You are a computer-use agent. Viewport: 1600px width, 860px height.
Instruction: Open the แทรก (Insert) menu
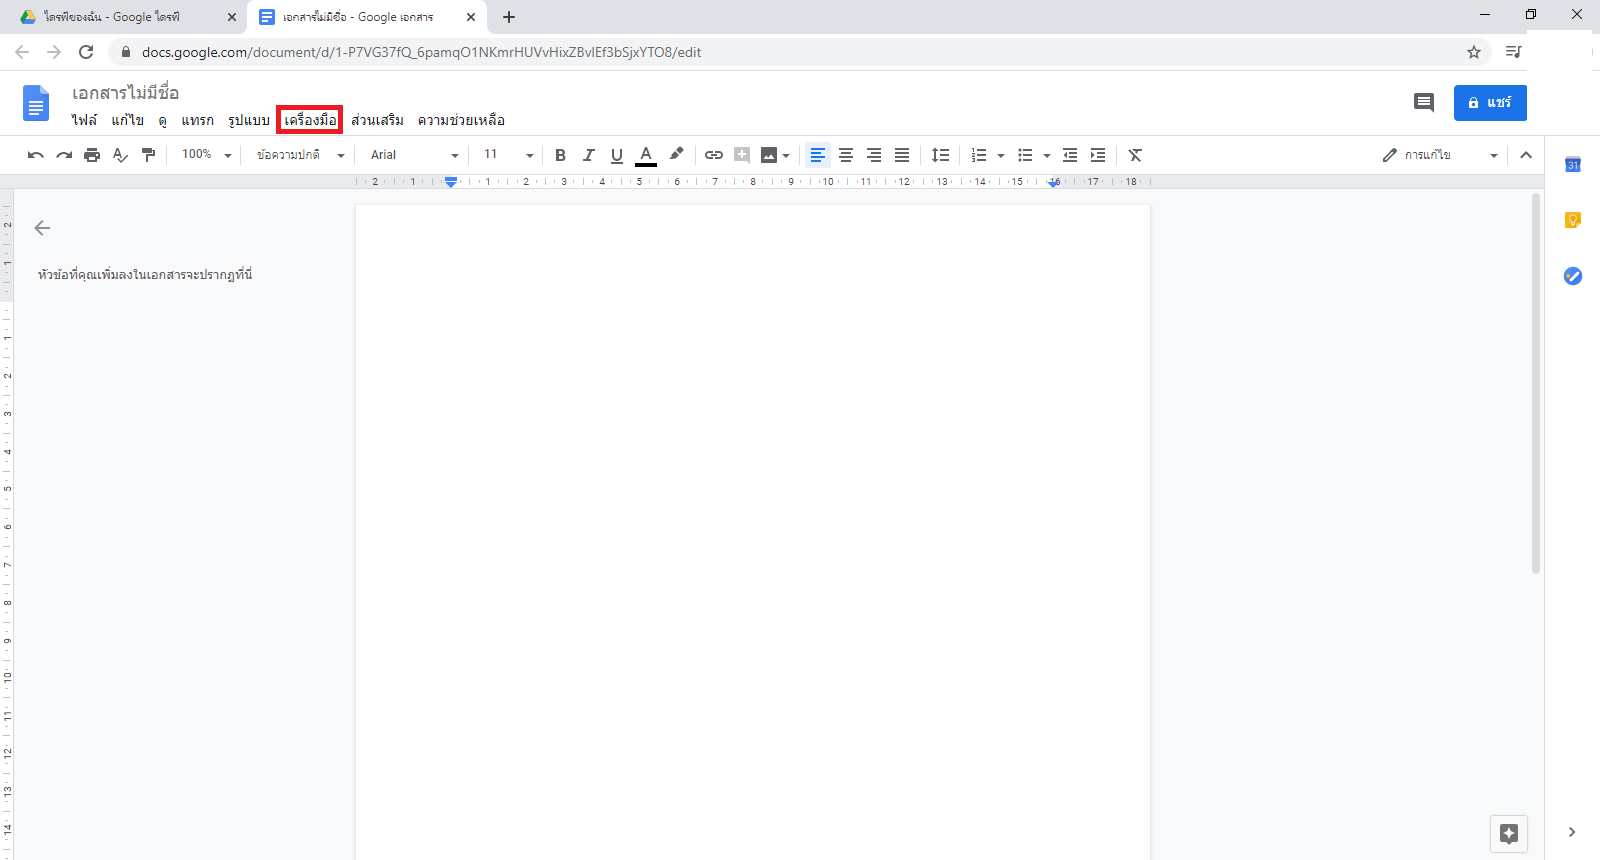pyautogui.click(x=197, y=120)
